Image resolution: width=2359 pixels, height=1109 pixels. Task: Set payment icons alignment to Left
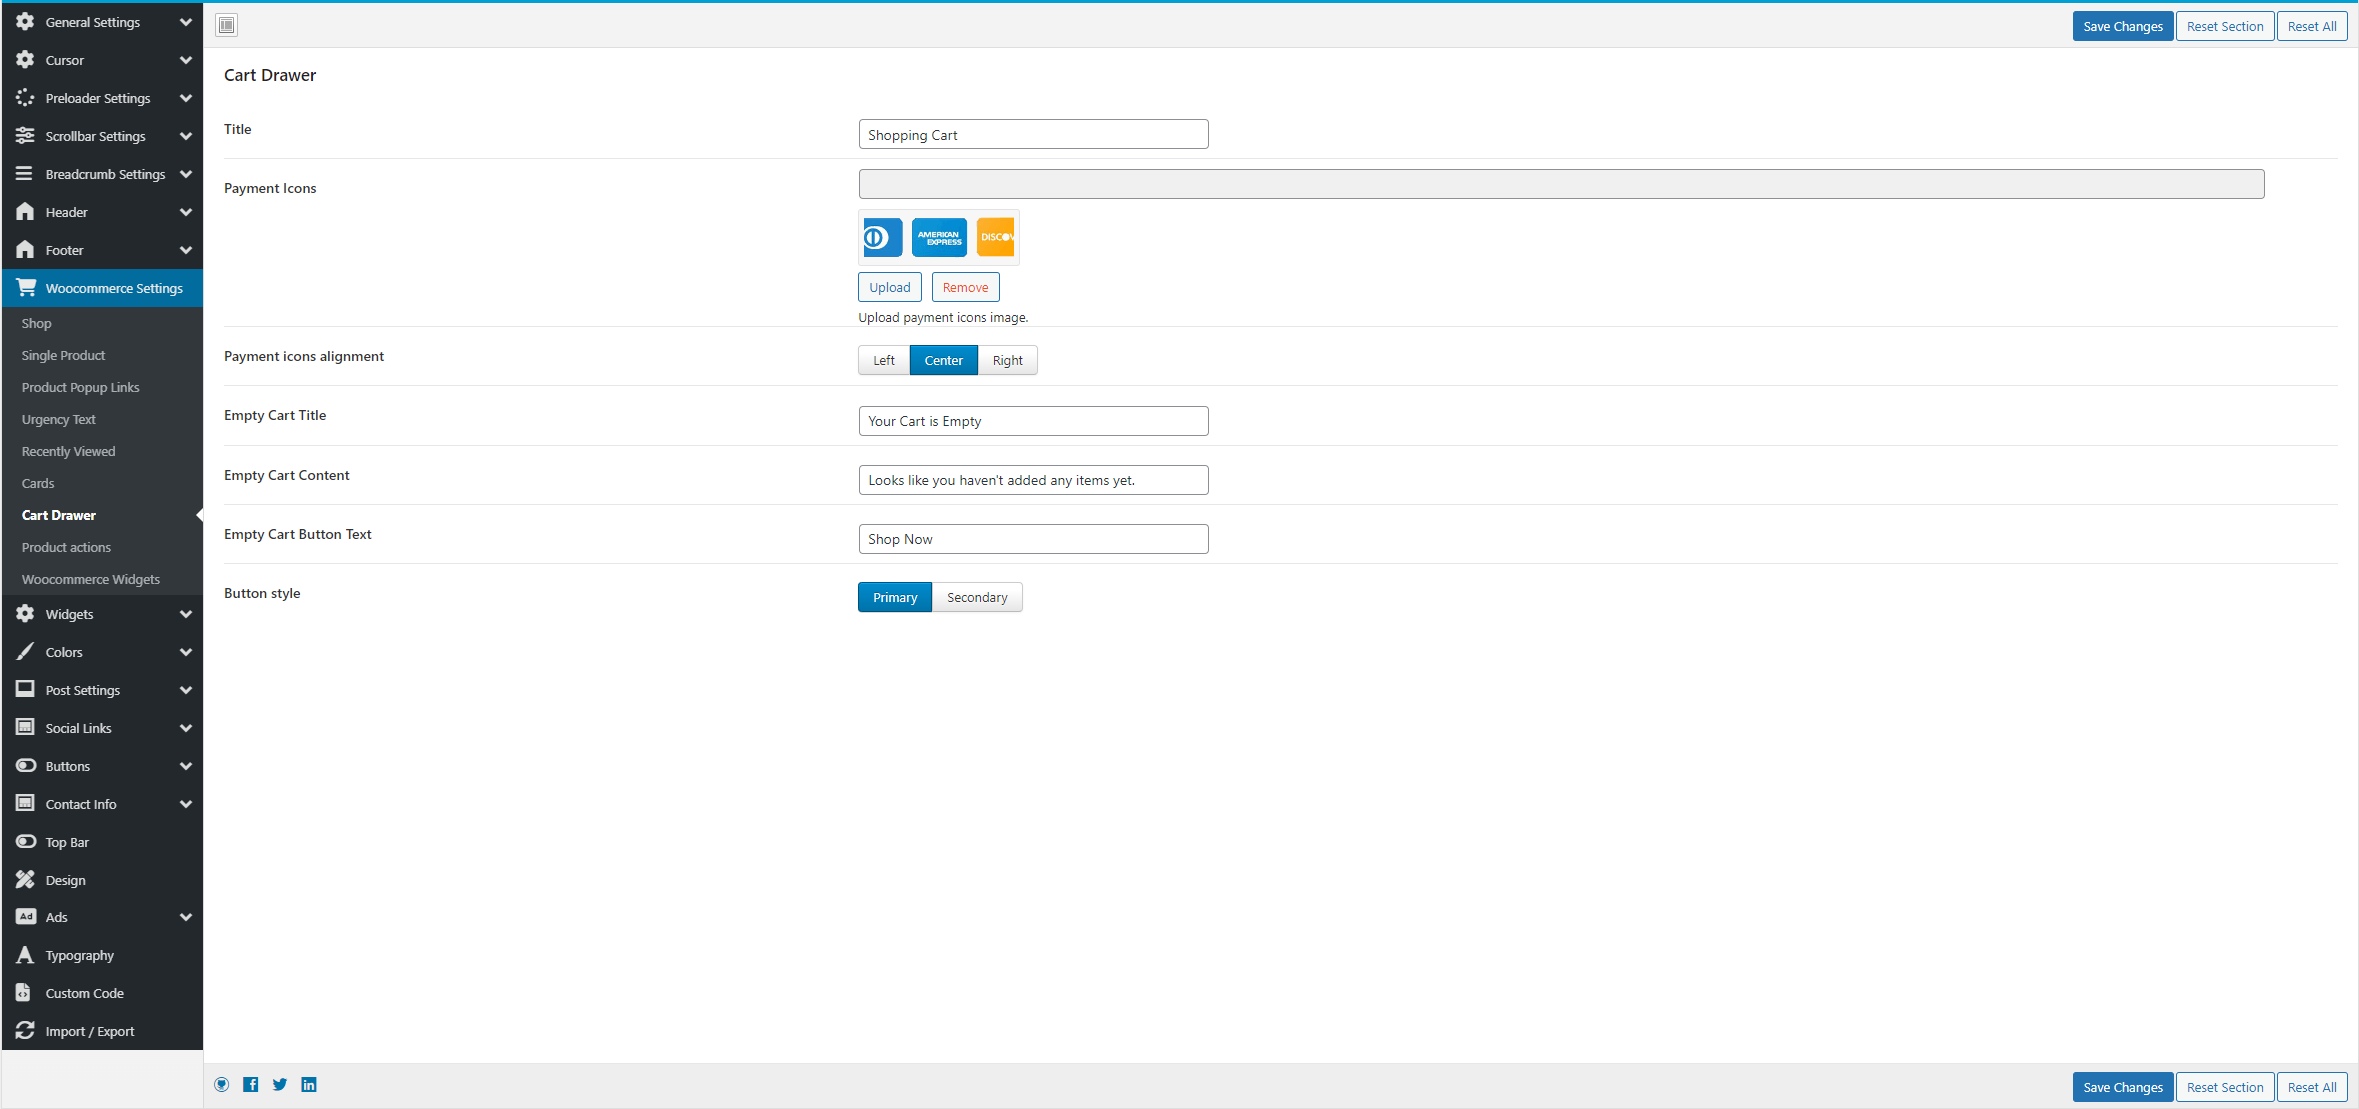click(x=883, y=360)
